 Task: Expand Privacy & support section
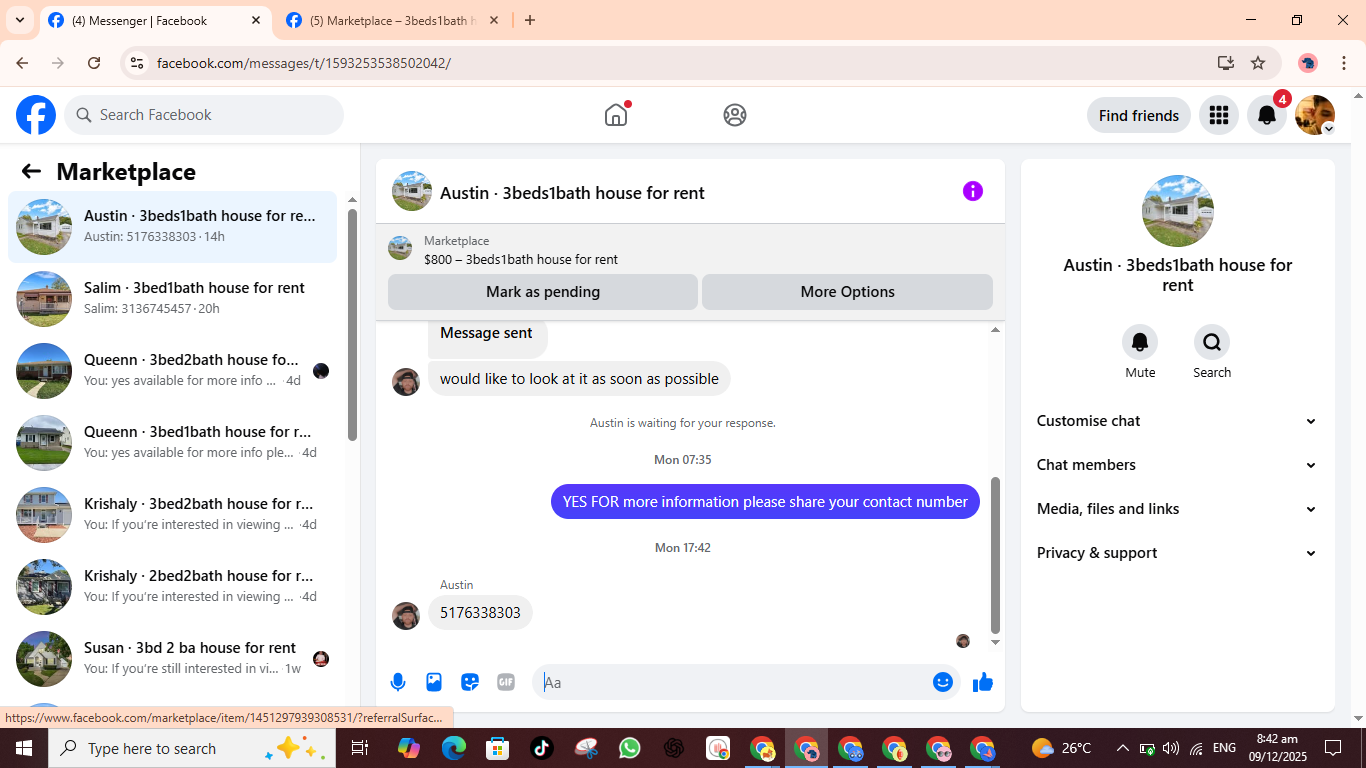coord(1177,553)
